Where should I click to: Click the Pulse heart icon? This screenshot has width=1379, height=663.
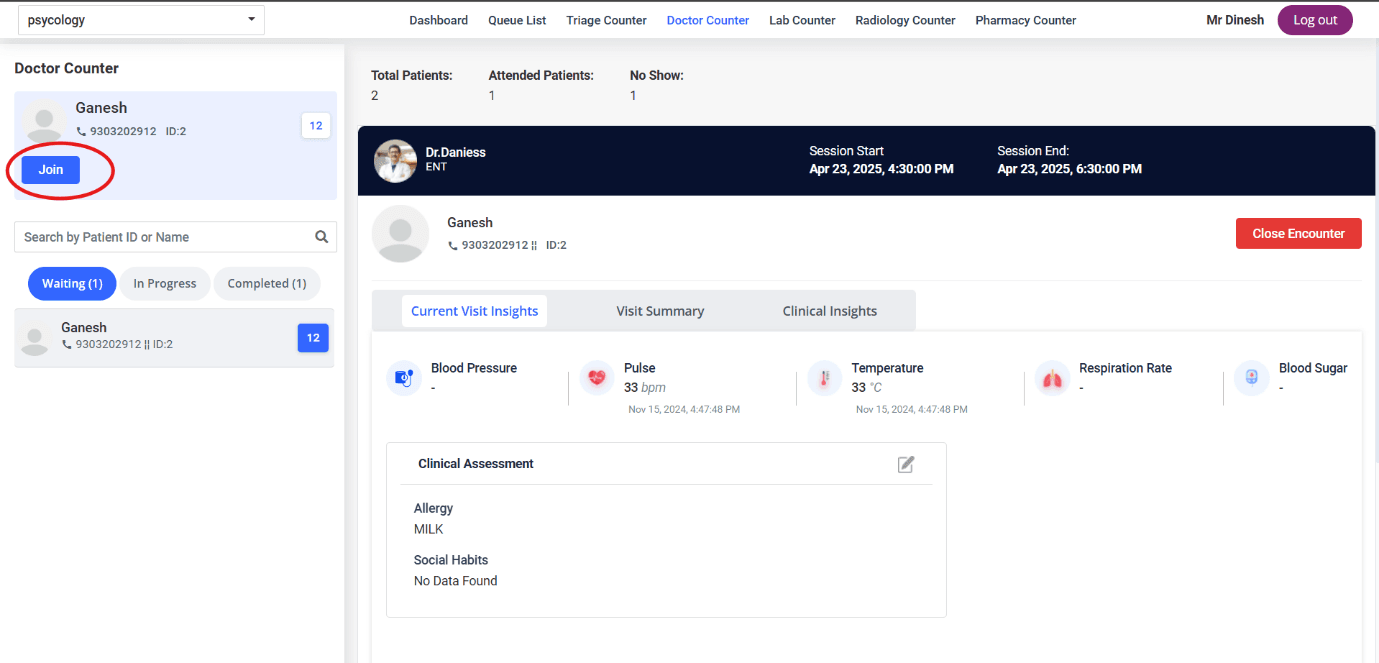click(597, 378)
